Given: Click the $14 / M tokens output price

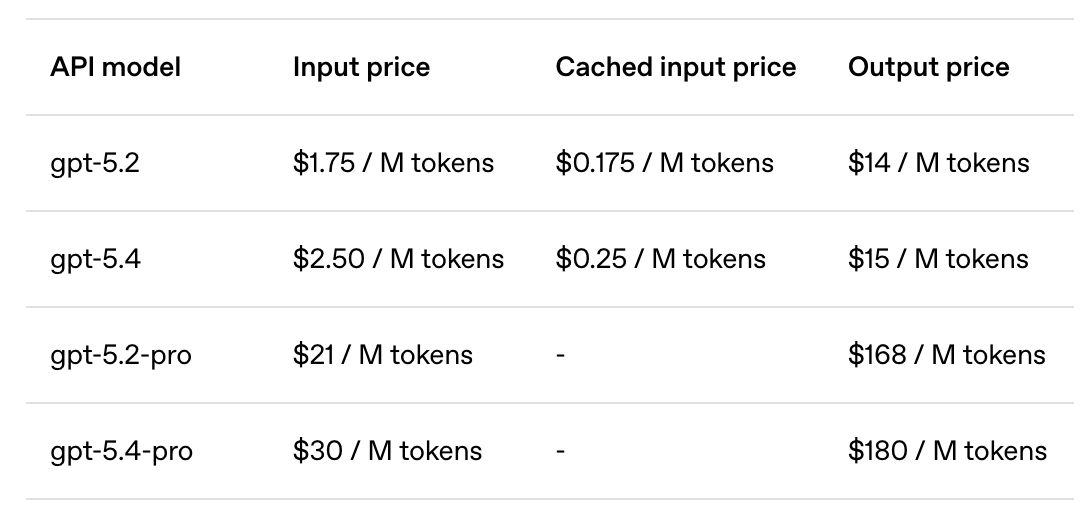Looking at the screenshot, I should (938, 163).
